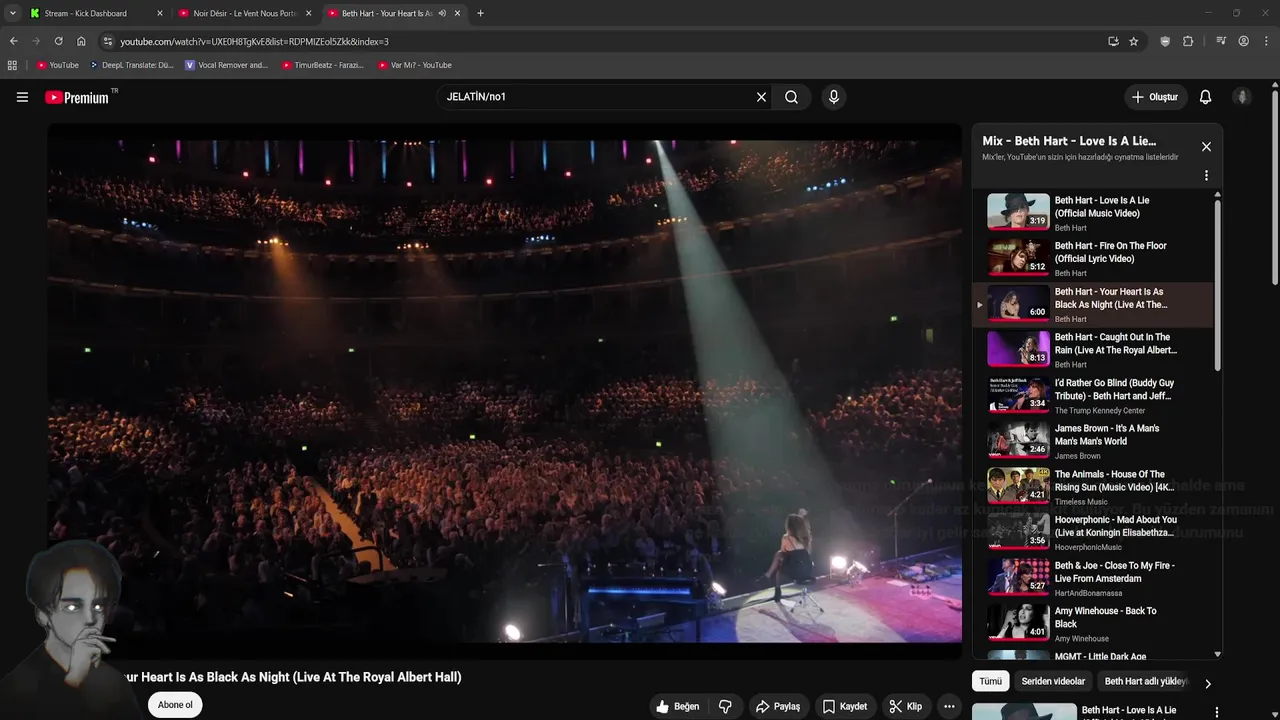Save video with Kaydet
The width and height of the screenshot is (1280, 720).
pyautogui.click(x=845, y=706)
